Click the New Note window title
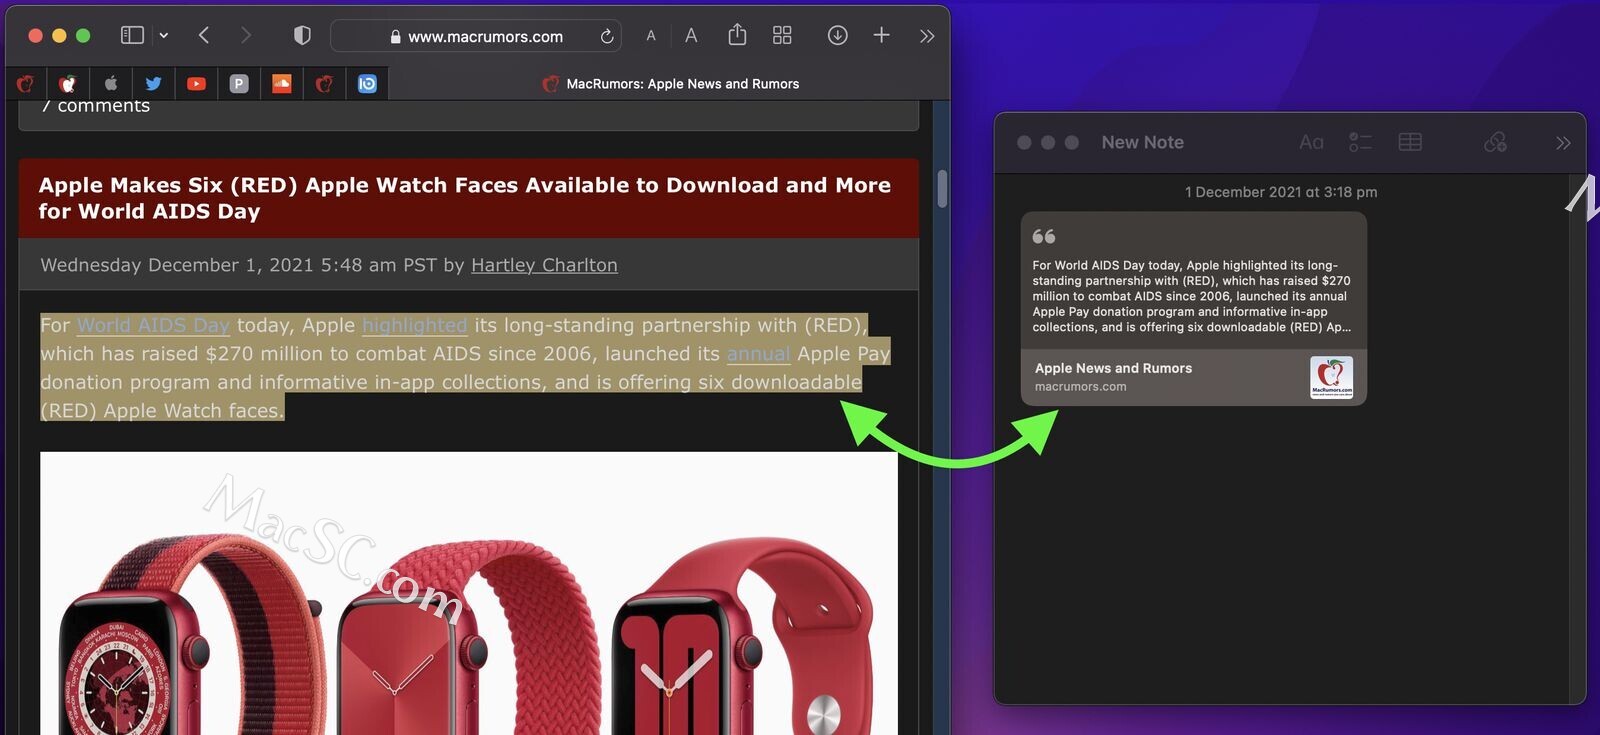This screenshot has height=735, width=1600. tap(1142, 142)
